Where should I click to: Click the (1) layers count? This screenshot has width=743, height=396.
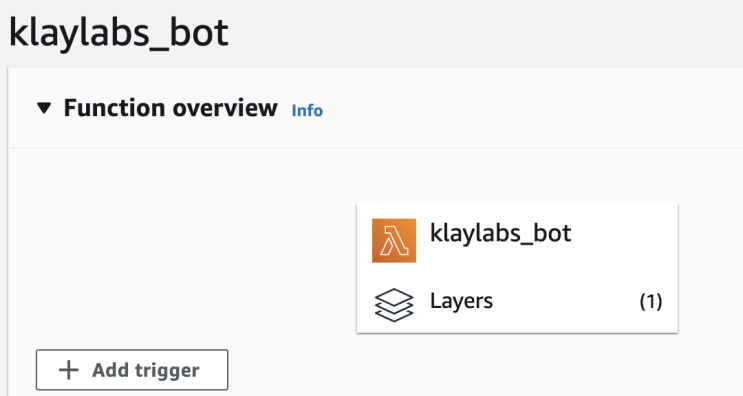tap(651, 301)
